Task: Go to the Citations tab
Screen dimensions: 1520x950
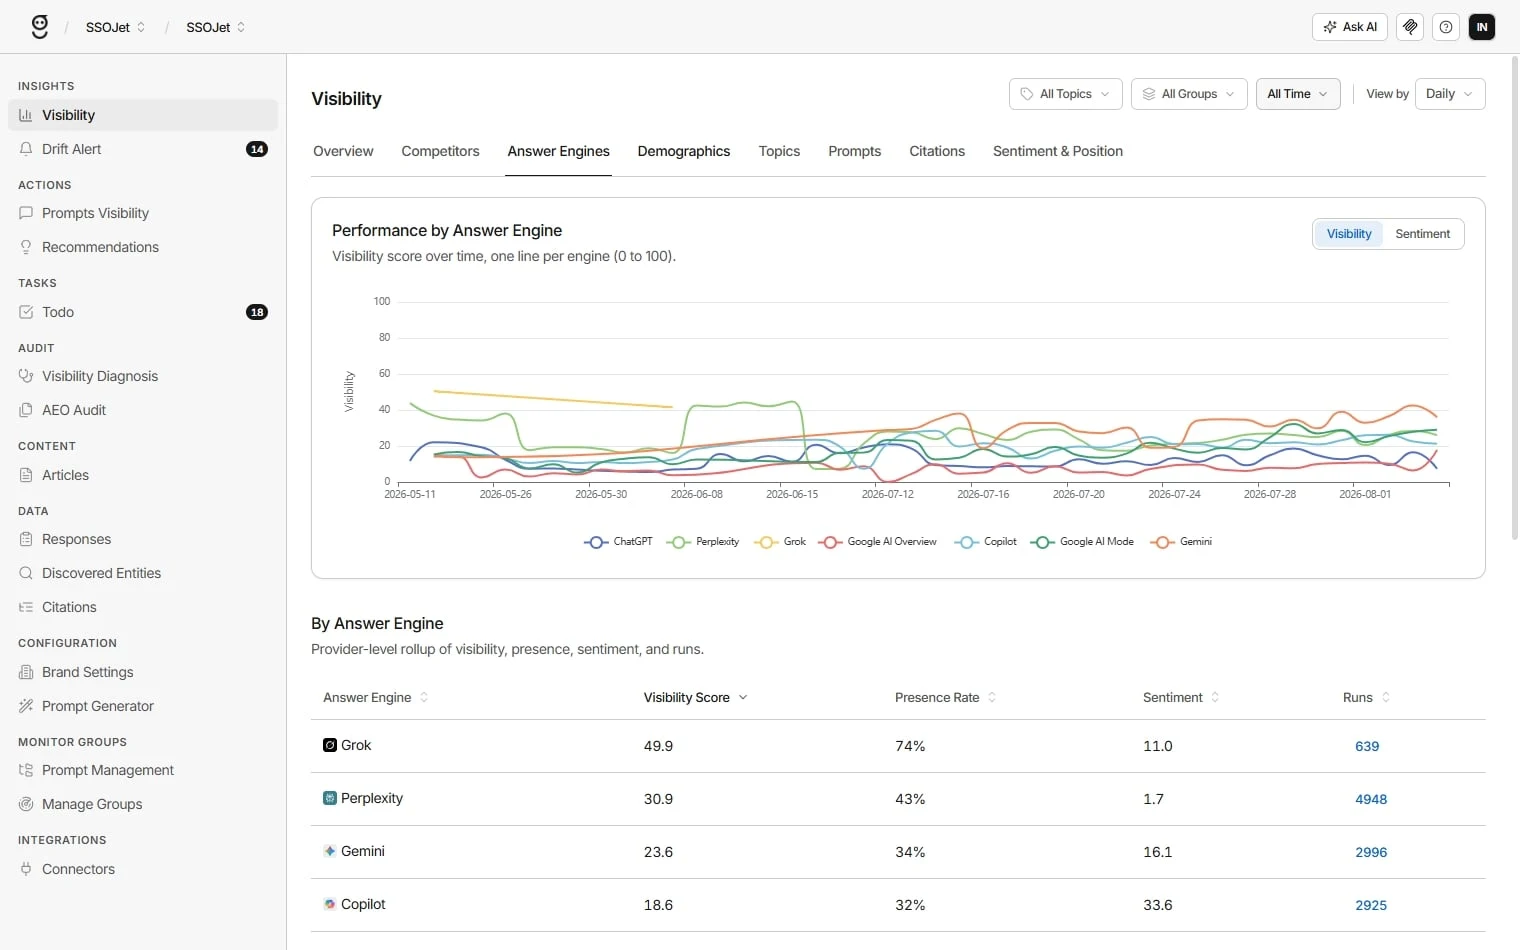Action: pyautogui.click(x=937, y=151)
